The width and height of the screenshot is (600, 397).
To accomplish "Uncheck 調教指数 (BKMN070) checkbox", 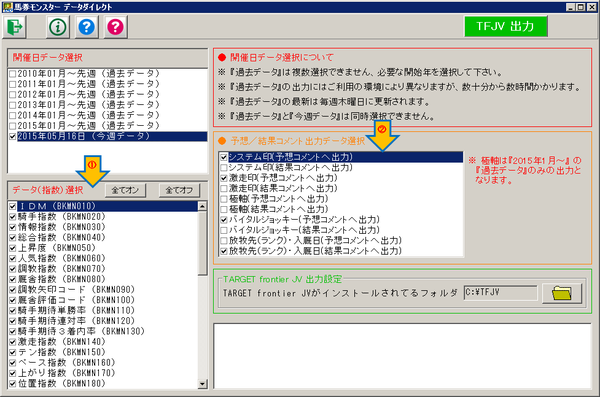I will click(x=13, y=269).
